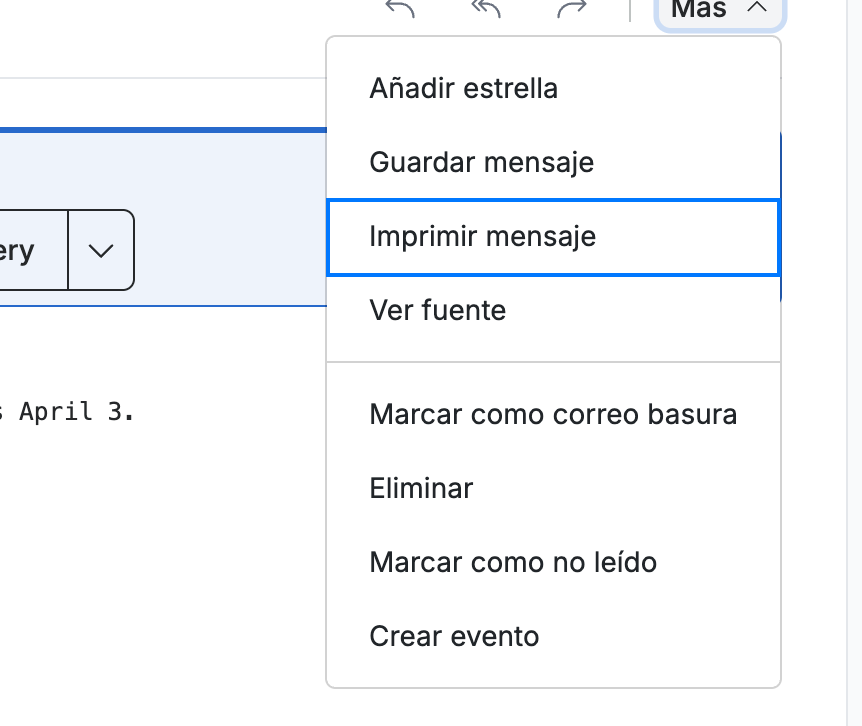
Task: Click the forward arrow icon
Action: point(572,8)
